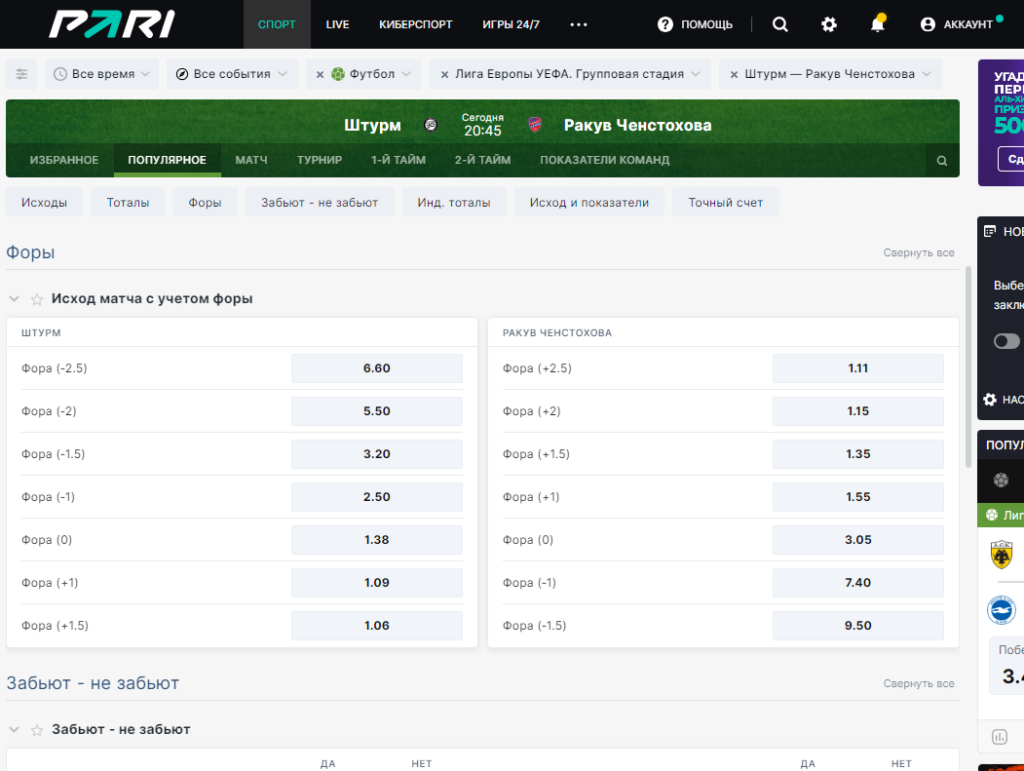
Task: Collapse the Забьют - не забьют section chevron
Action: point(14,730)
